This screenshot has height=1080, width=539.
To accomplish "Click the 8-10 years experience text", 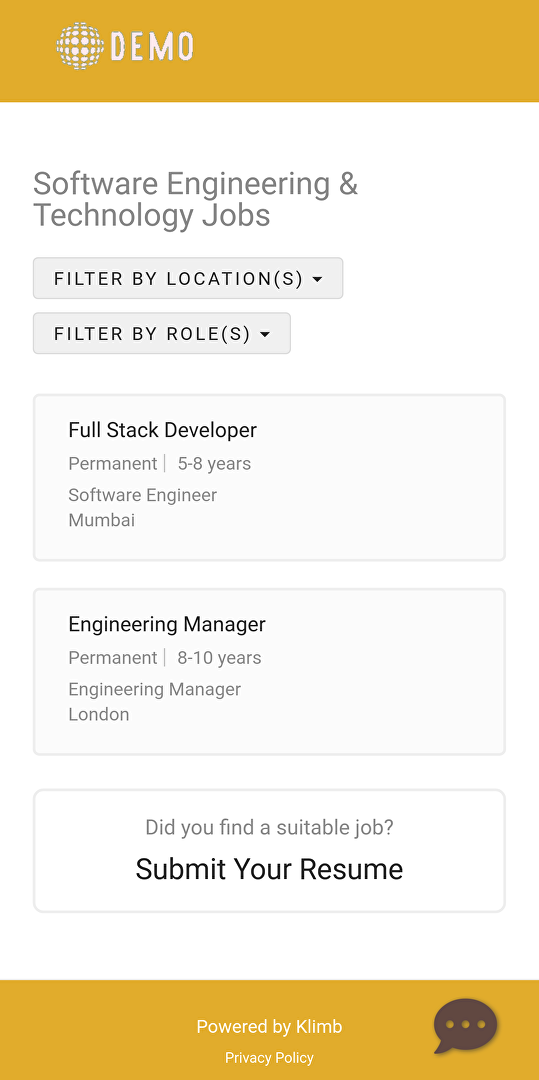I will [220, 658].
